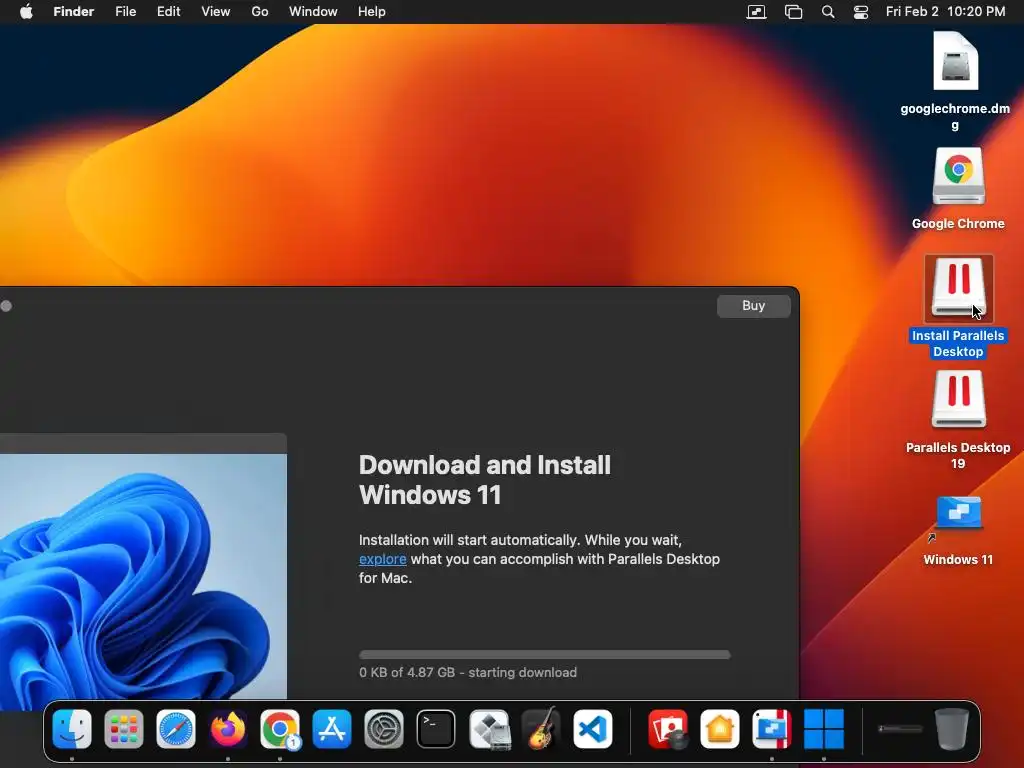1024x768 pixels.
Task: Click the "0 KB of 4.87 GB - starting download" status
Action: pos(468,673)
